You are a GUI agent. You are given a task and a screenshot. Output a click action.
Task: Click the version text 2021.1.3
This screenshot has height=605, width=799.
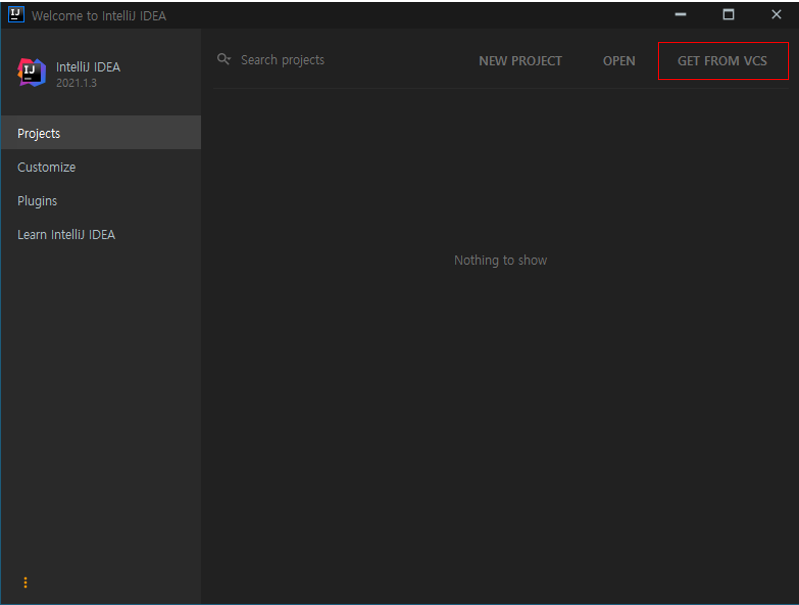coord(76,83)
